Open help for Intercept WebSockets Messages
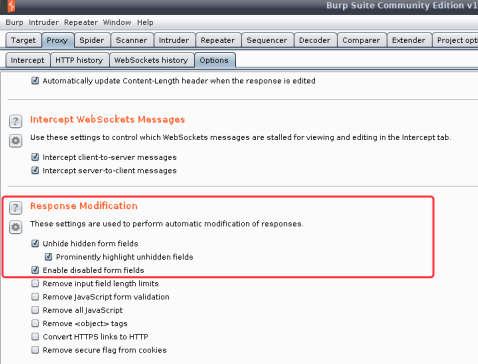The width and height of the screenshot is (478, 364). [15, 121]
